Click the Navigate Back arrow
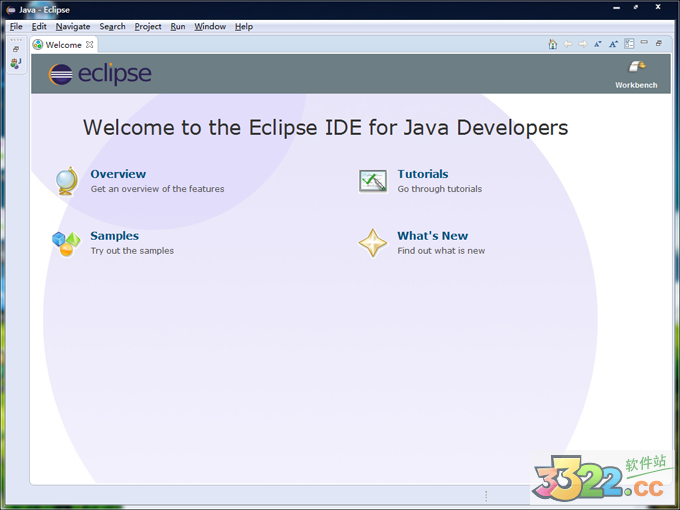The width and height of the screenshot is (680, 510). point(568,44)
